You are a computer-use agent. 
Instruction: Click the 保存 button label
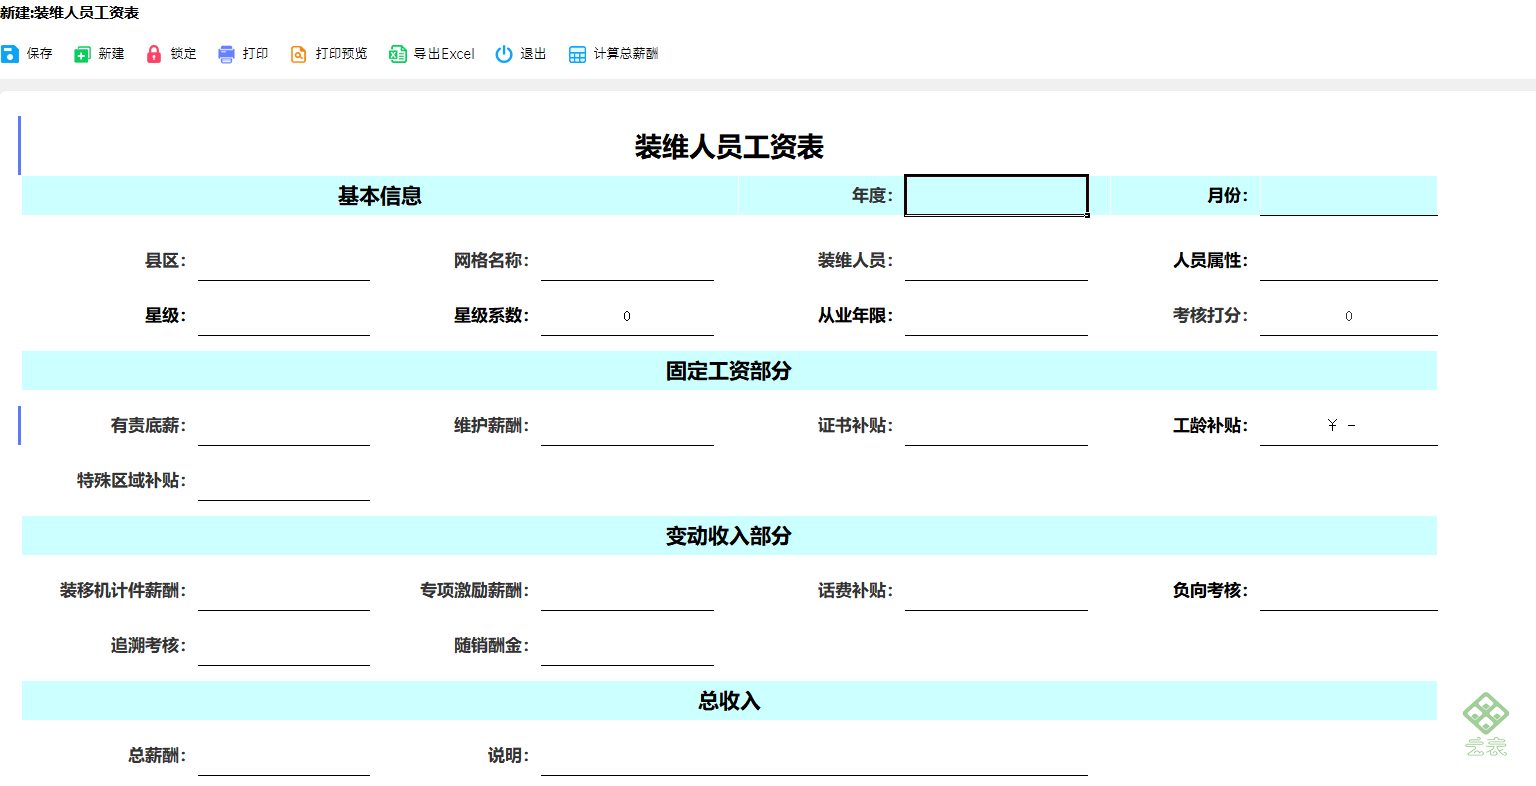point(40,54)
